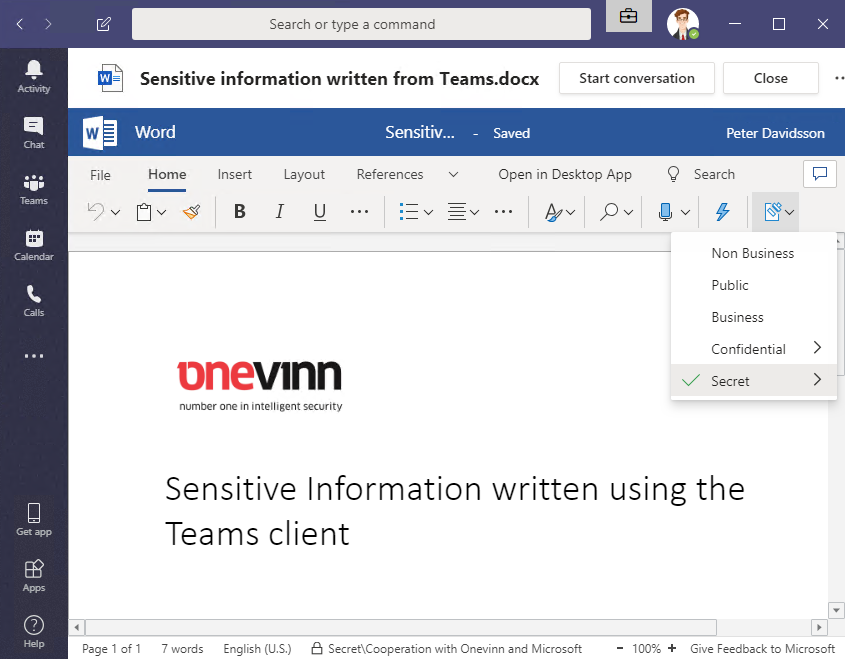The width and height of the screenshot is (845, 659).
Task: Go to Teams section in sidebar
Action: click(33, 189)
